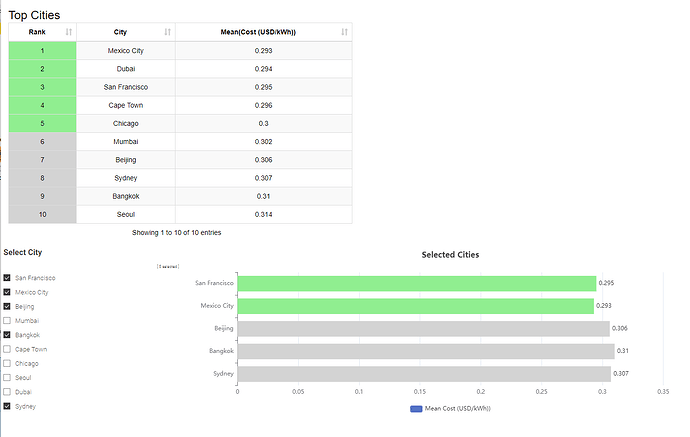Check the Chicago checkbox
Image resolution: width=690 pixels, height=437 pixels.
[7, 364]
